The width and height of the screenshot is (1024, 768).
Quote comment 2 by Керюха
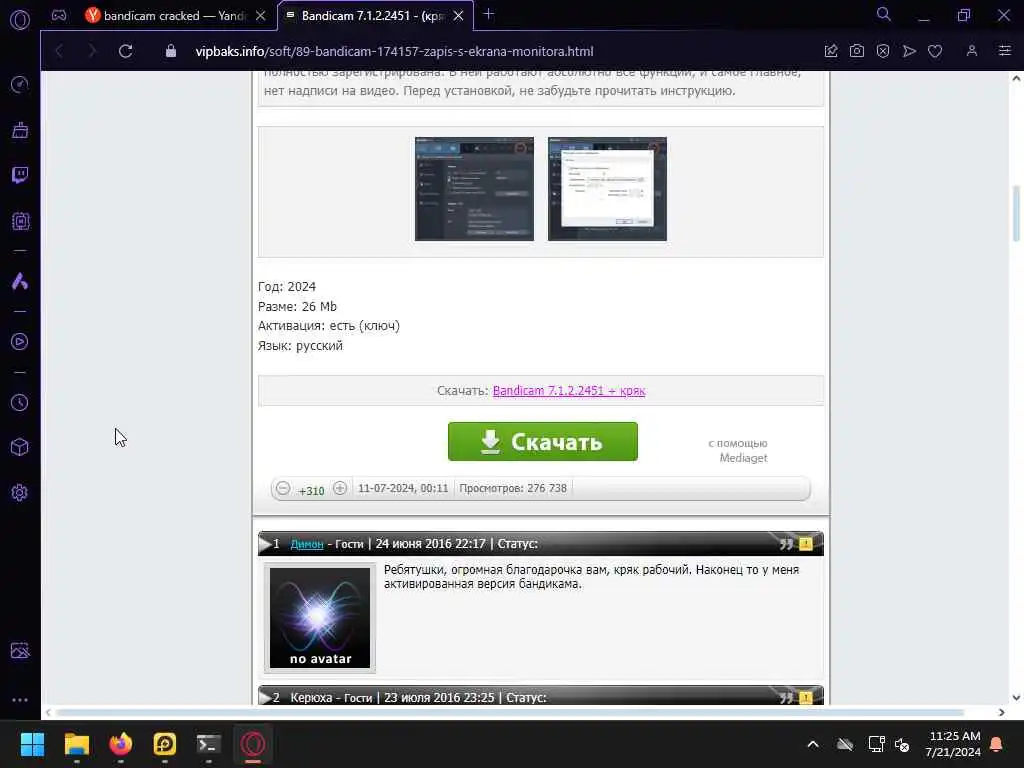[786, 697]
